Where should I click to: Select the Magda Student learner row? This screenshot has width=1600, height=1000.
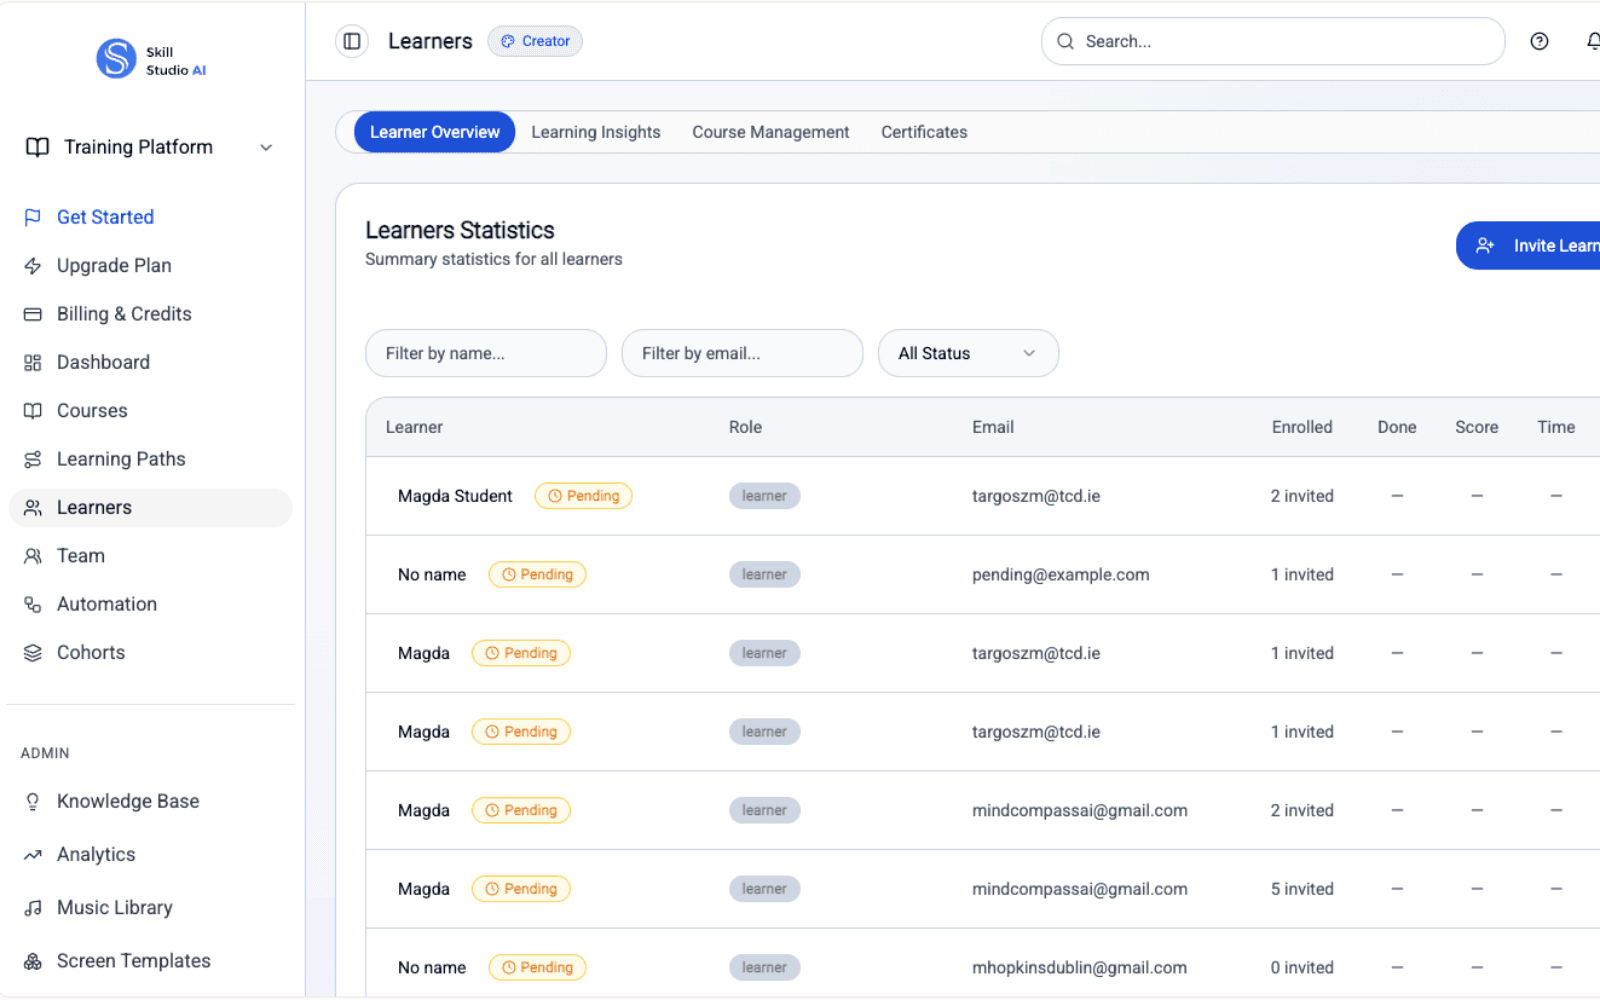(983, 496)
